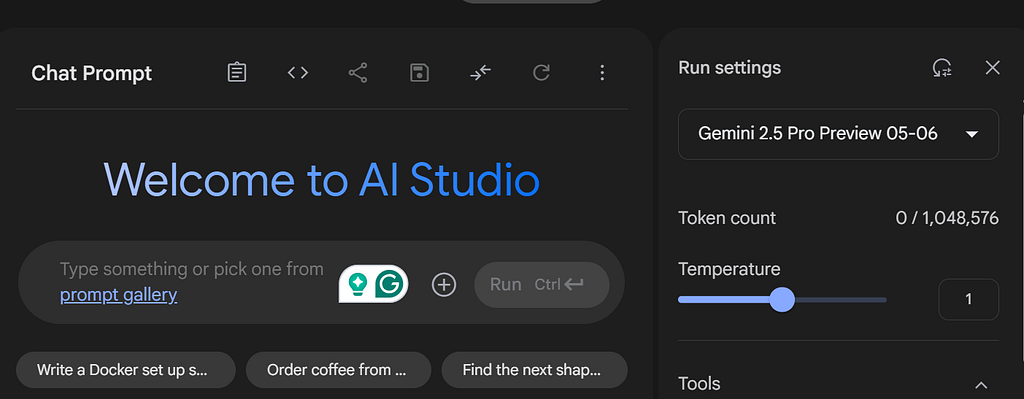Click the Token count label
The image size is (1024, 399).
727,218
